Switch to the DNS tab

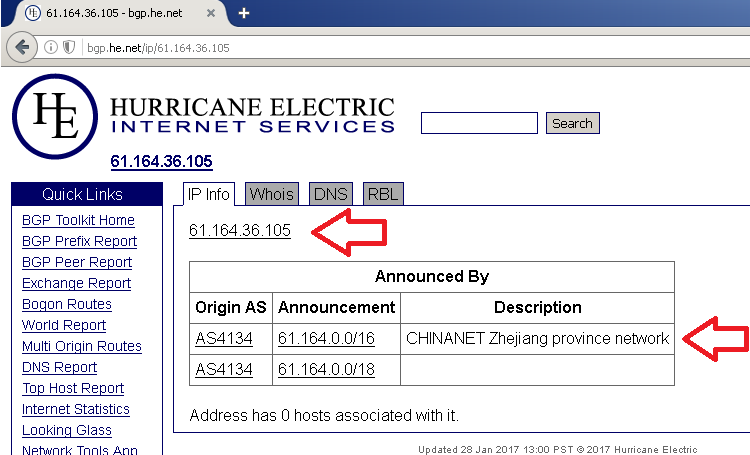331,194
